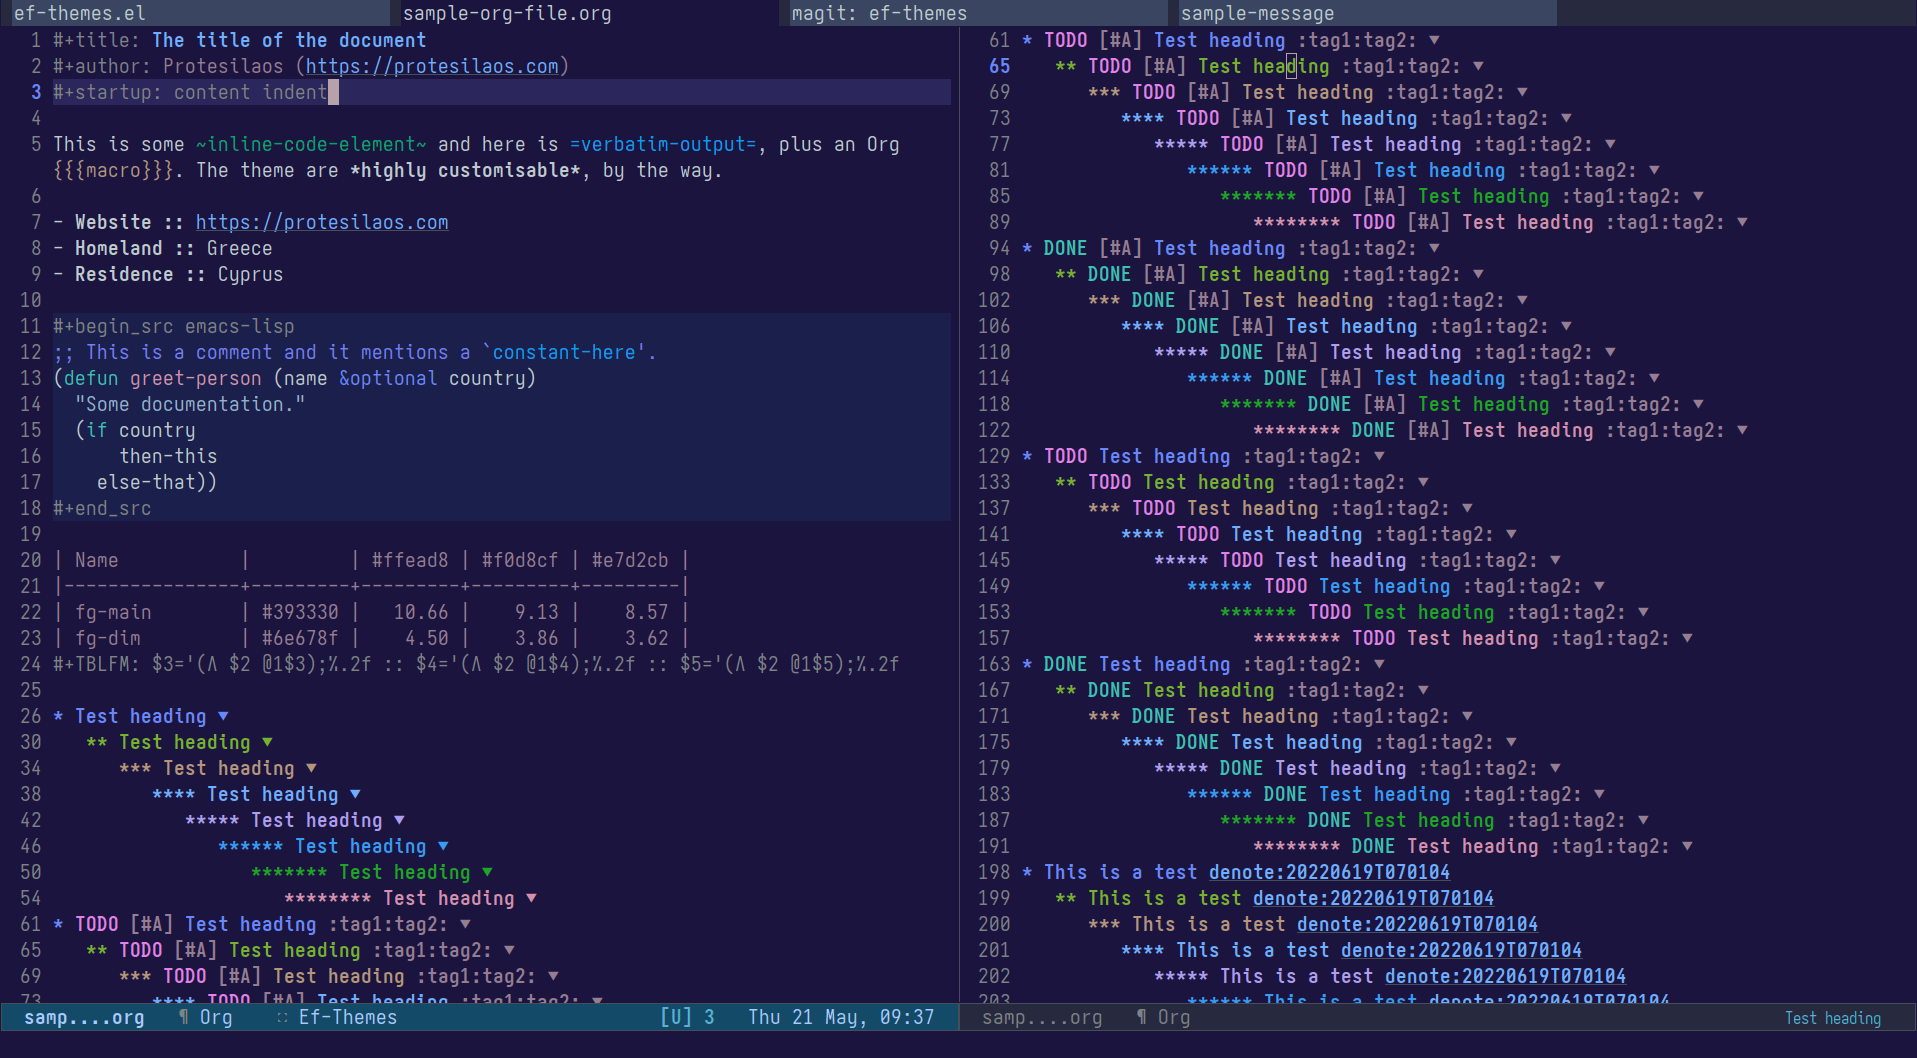1917x1058 pixels.
Task: Click the Homeland list item
Action: pyautogui.click(x=163, y=248)
